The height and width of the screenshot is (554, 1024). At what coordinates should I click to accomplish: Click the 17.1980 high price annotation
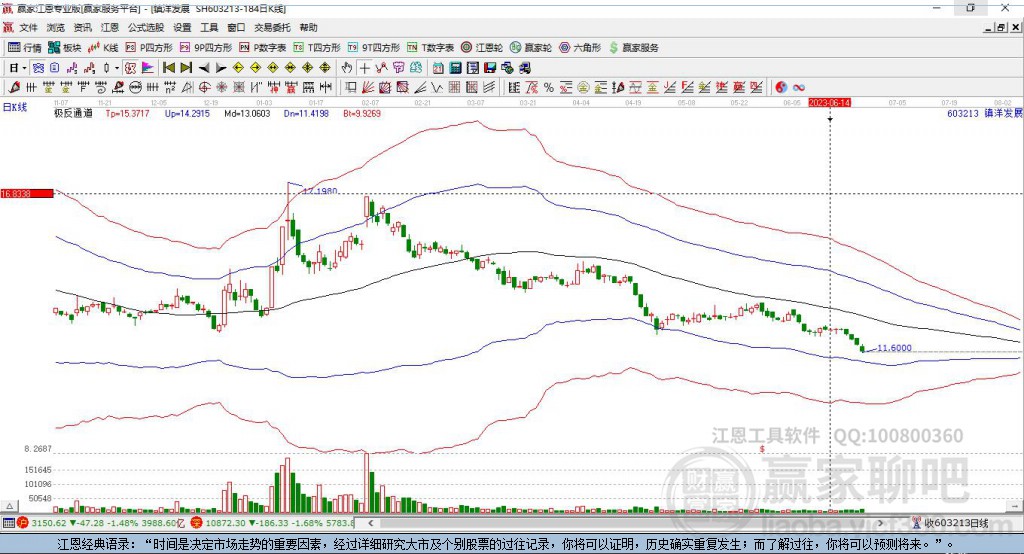tap(320, 191)
